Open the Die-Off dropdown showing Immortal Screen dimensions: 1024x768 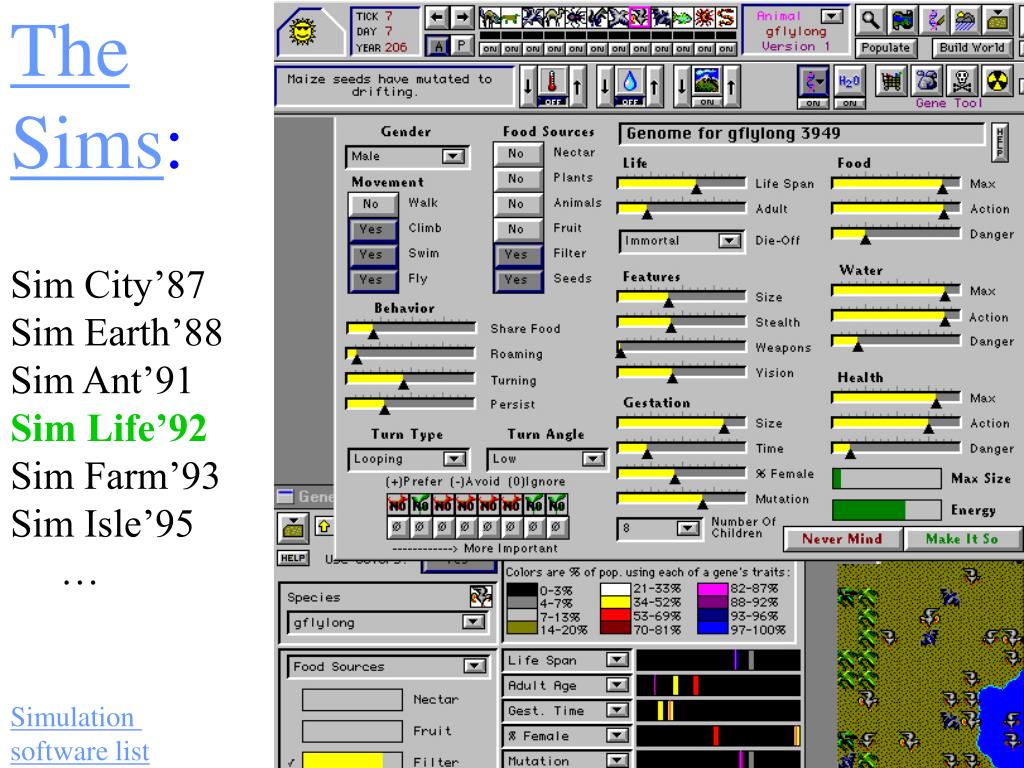(680, 241)
